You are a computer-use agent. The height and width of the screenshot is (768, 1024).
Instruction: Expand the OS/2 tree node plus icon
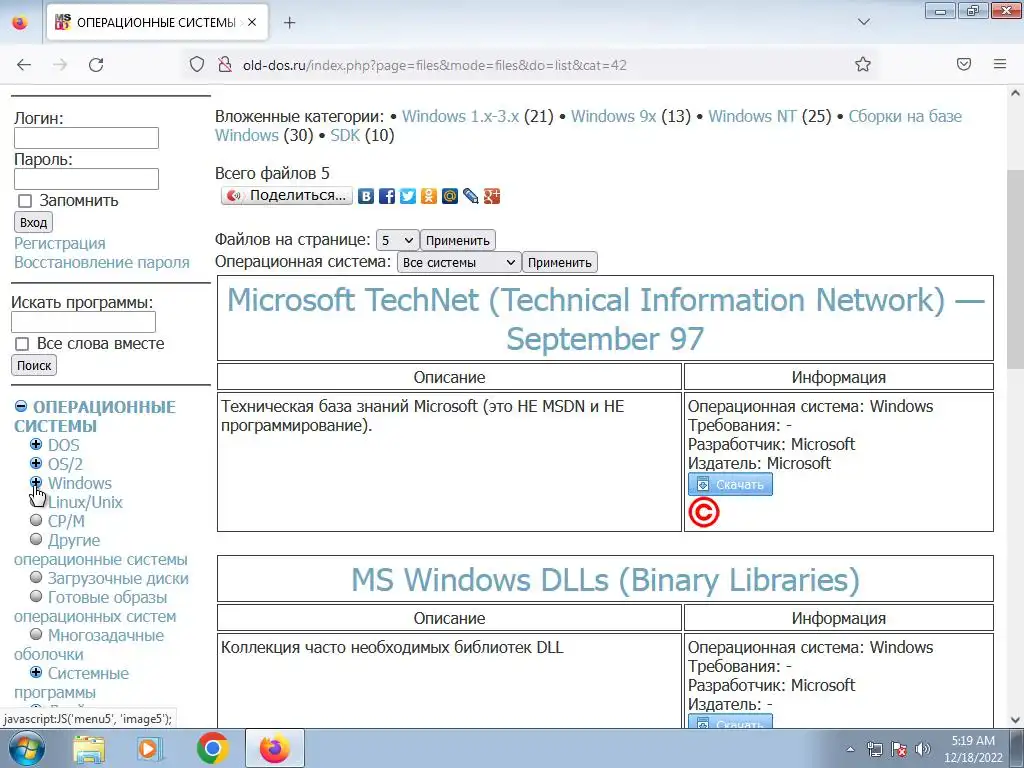(36, 463)
